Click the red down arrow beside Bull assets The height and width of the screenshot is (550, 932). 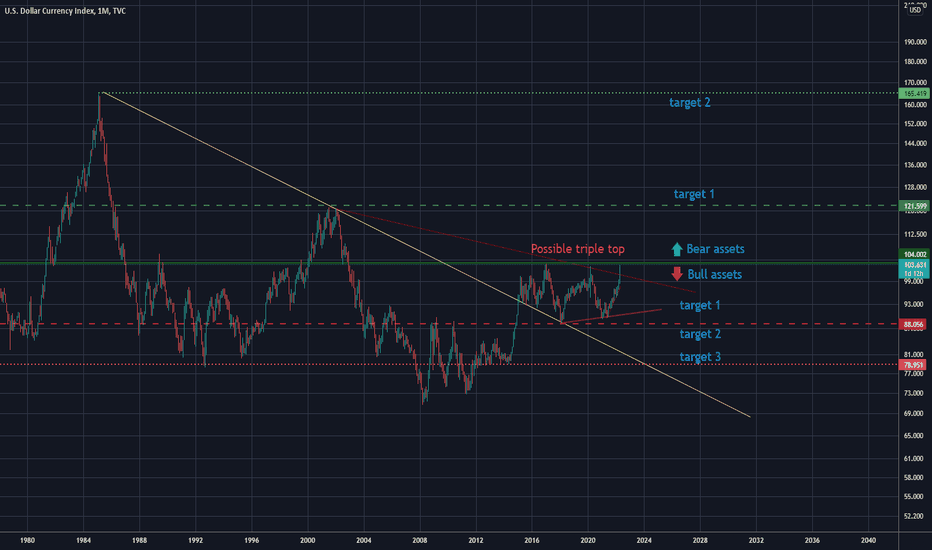[677, 274]
